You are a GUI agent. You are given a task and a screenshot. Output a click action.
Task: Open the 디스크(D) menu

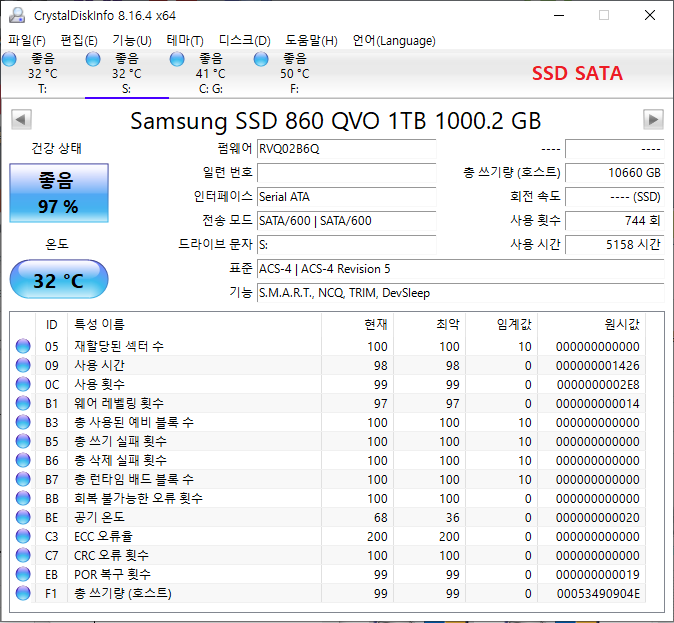pos(245,40)
